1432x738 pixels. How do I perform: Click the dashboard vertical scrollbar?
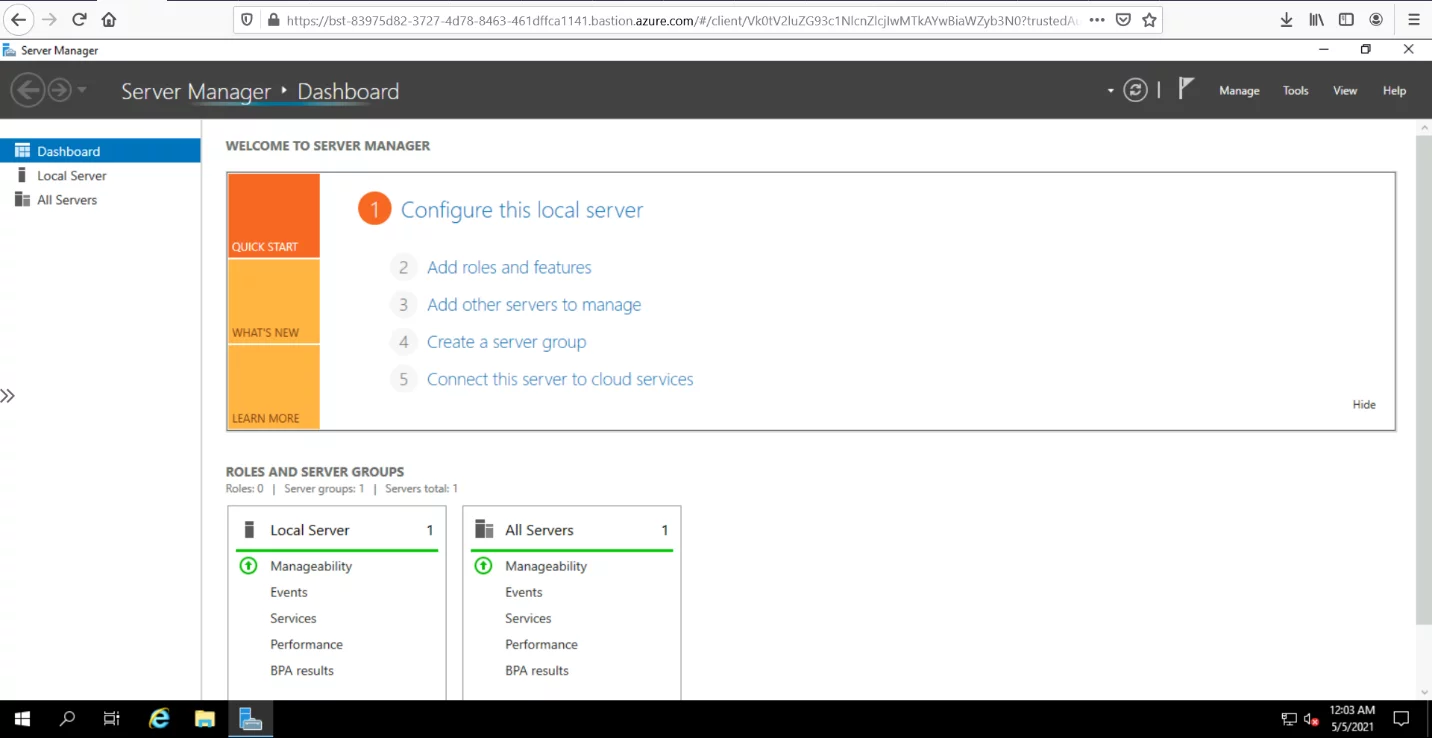1424,380
